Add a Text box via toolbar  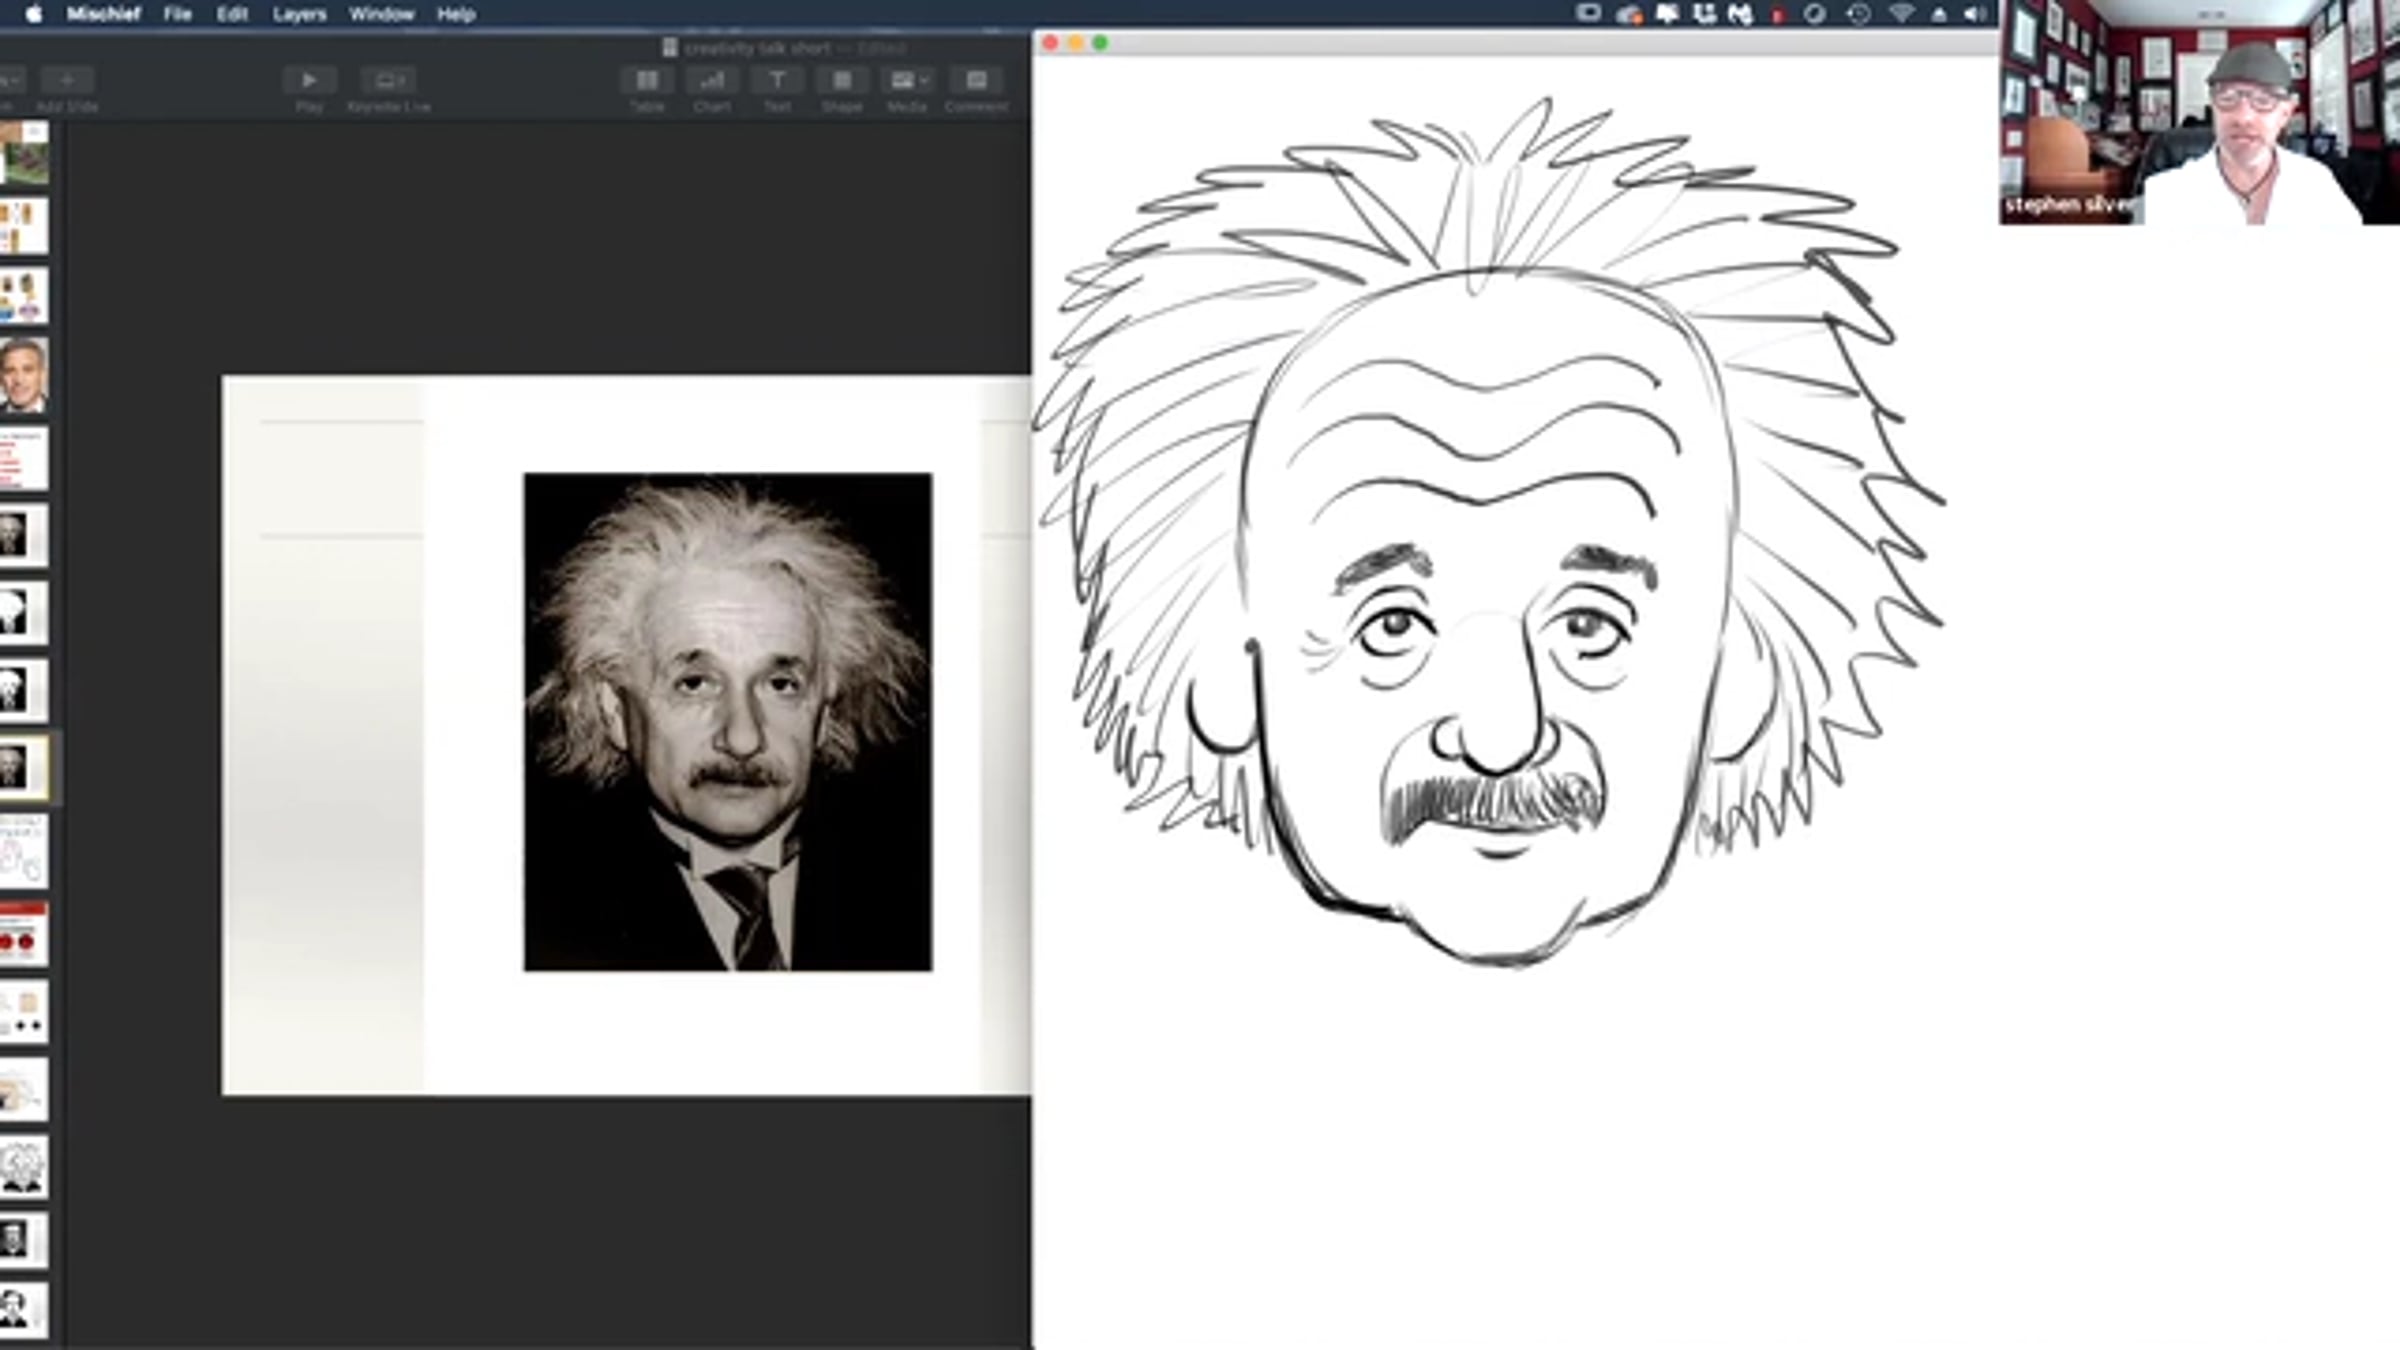777,80
